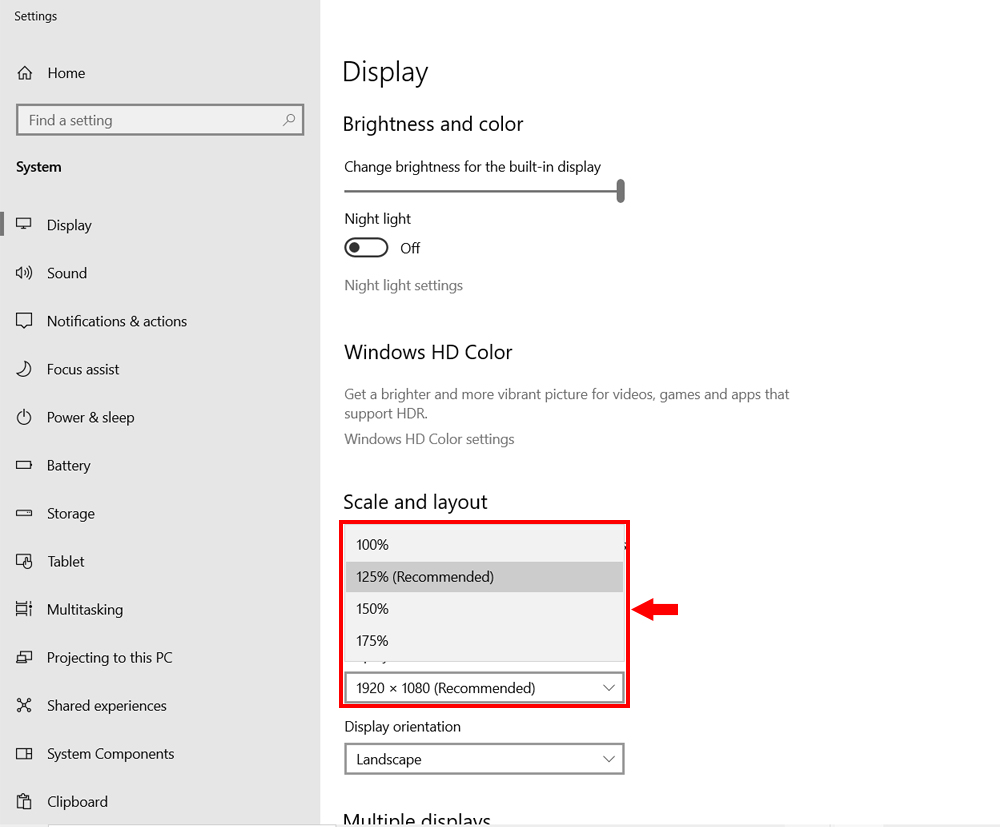Open Notifications & actions icon
The height and width of the screenshot is (827, 1000).
click(25, 321)
